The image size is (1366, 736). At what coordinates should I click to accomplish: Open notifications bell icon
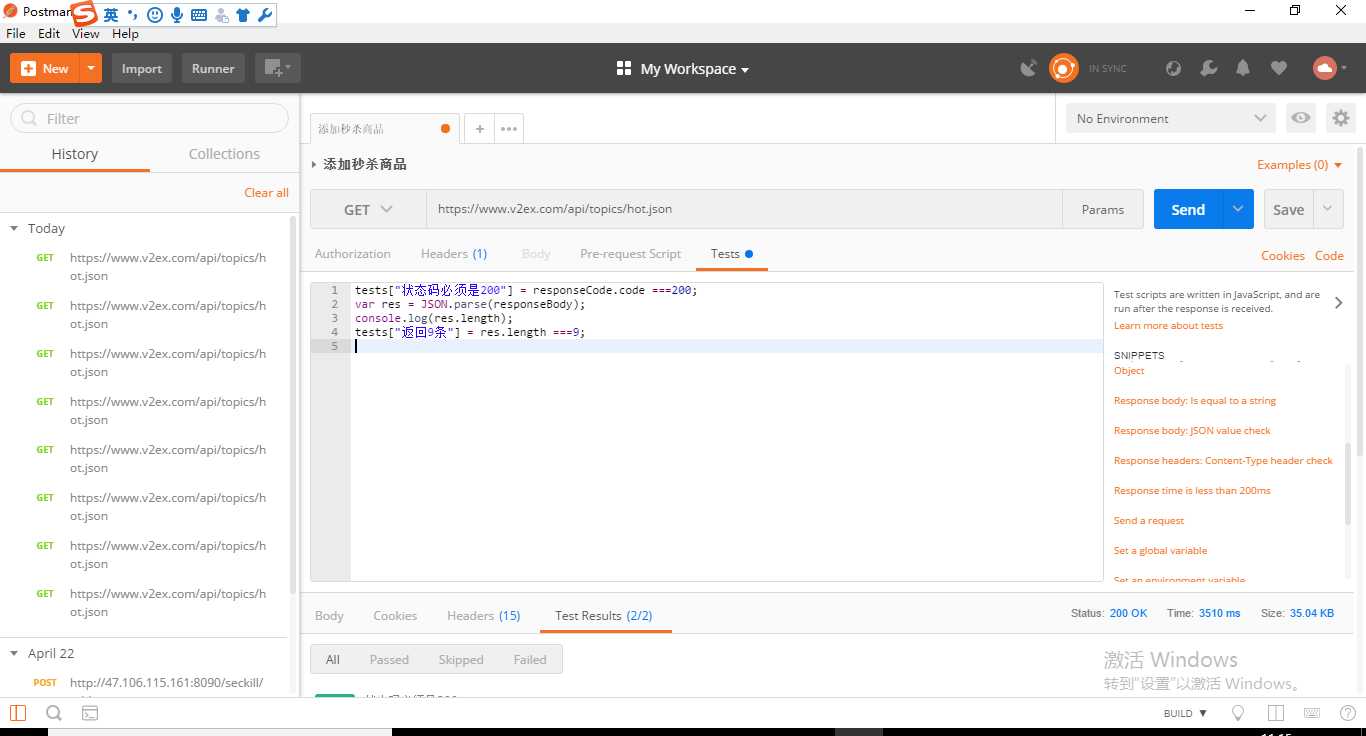1243,68
